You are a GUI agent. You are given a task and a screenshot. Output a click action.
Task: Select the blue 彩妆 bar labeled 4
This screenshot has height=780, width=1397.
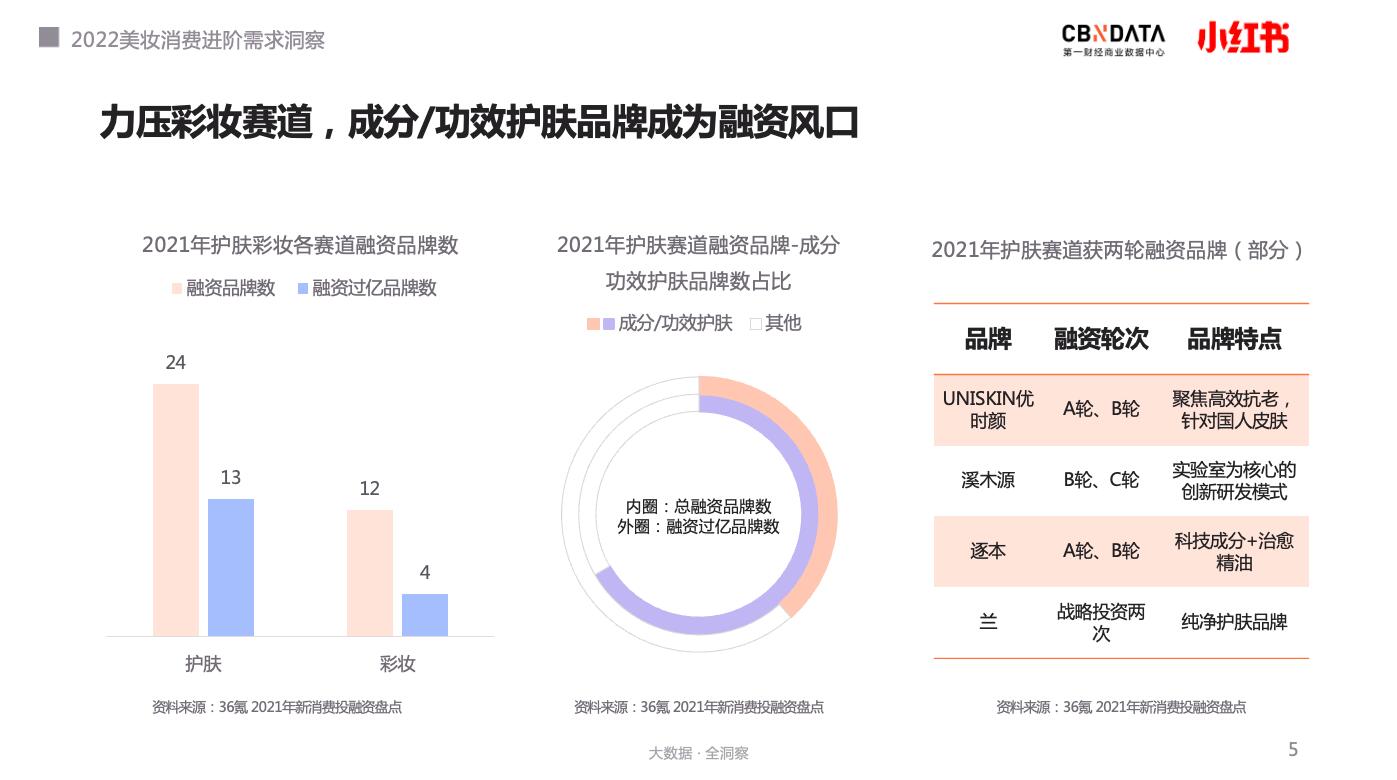coord(425,614)
